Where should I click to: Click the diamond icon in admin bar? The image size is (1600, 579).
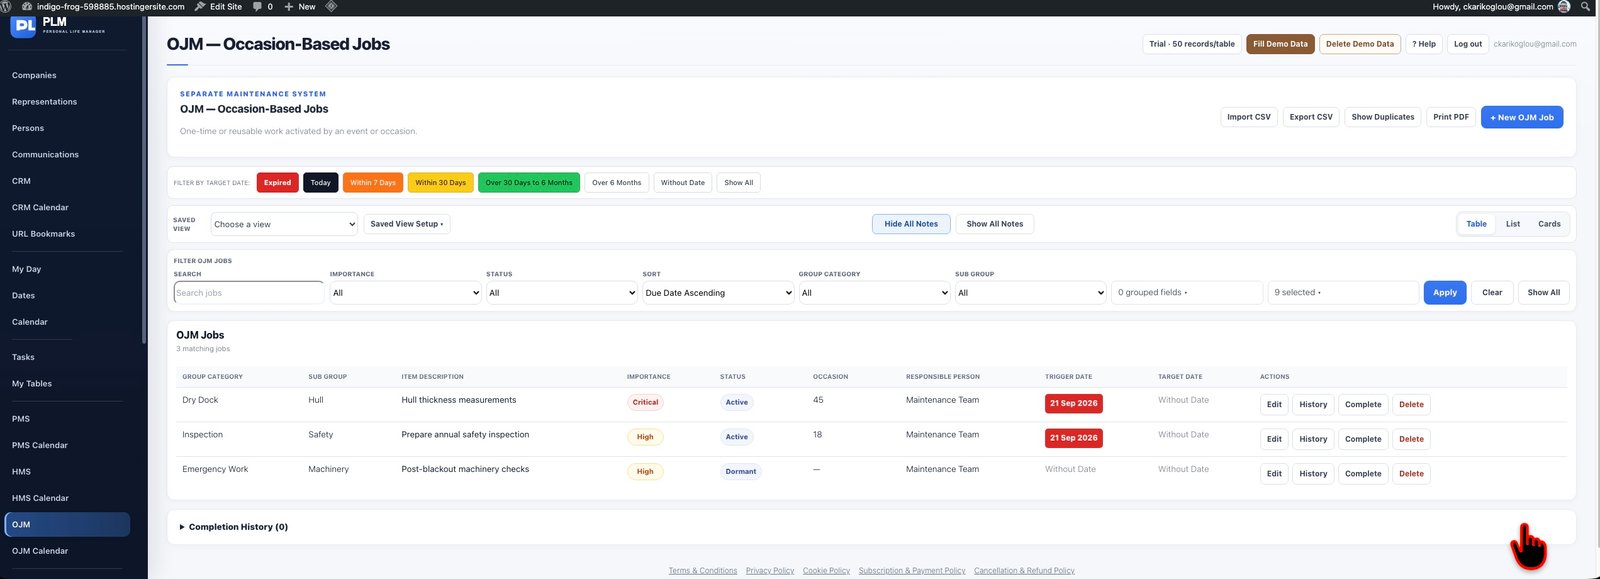click(x=331, y=6)
